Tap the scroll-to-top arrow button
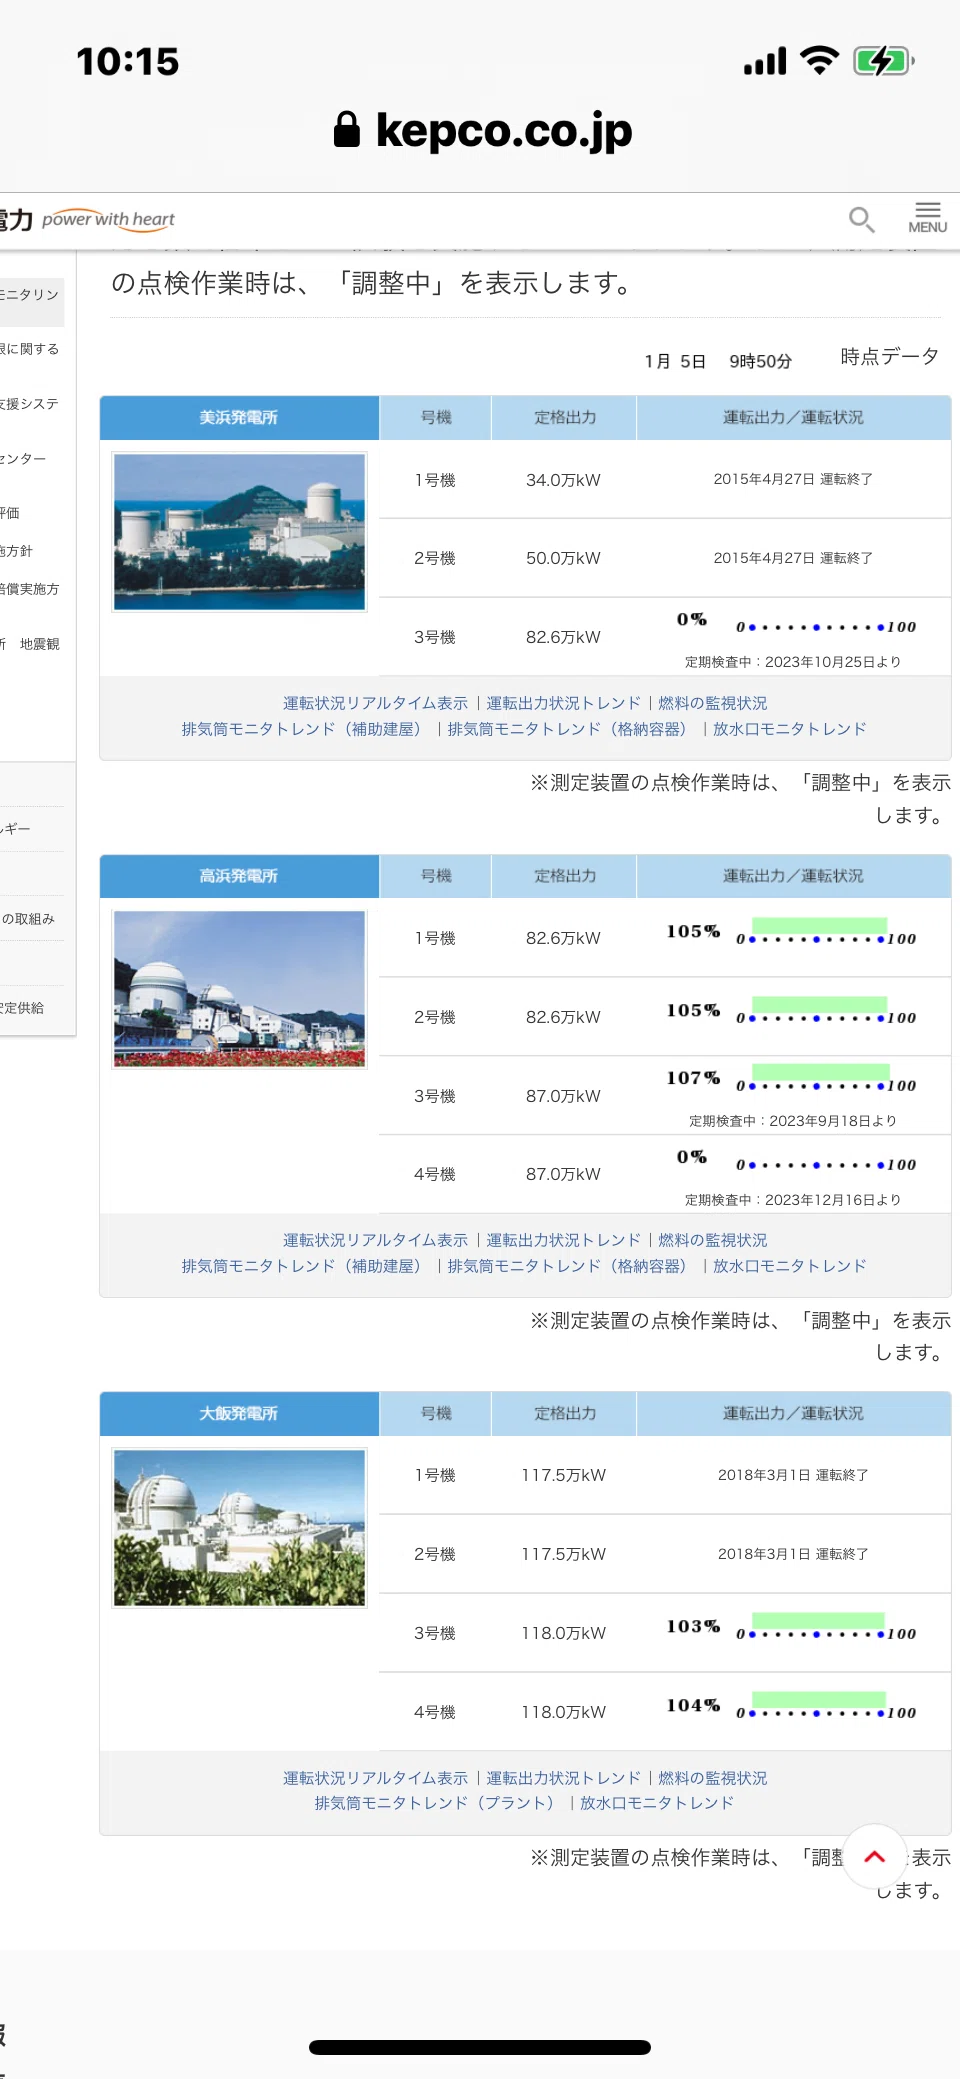Image resolution: width=960 pixels, height=2079 pixels. pos(875,1857)
